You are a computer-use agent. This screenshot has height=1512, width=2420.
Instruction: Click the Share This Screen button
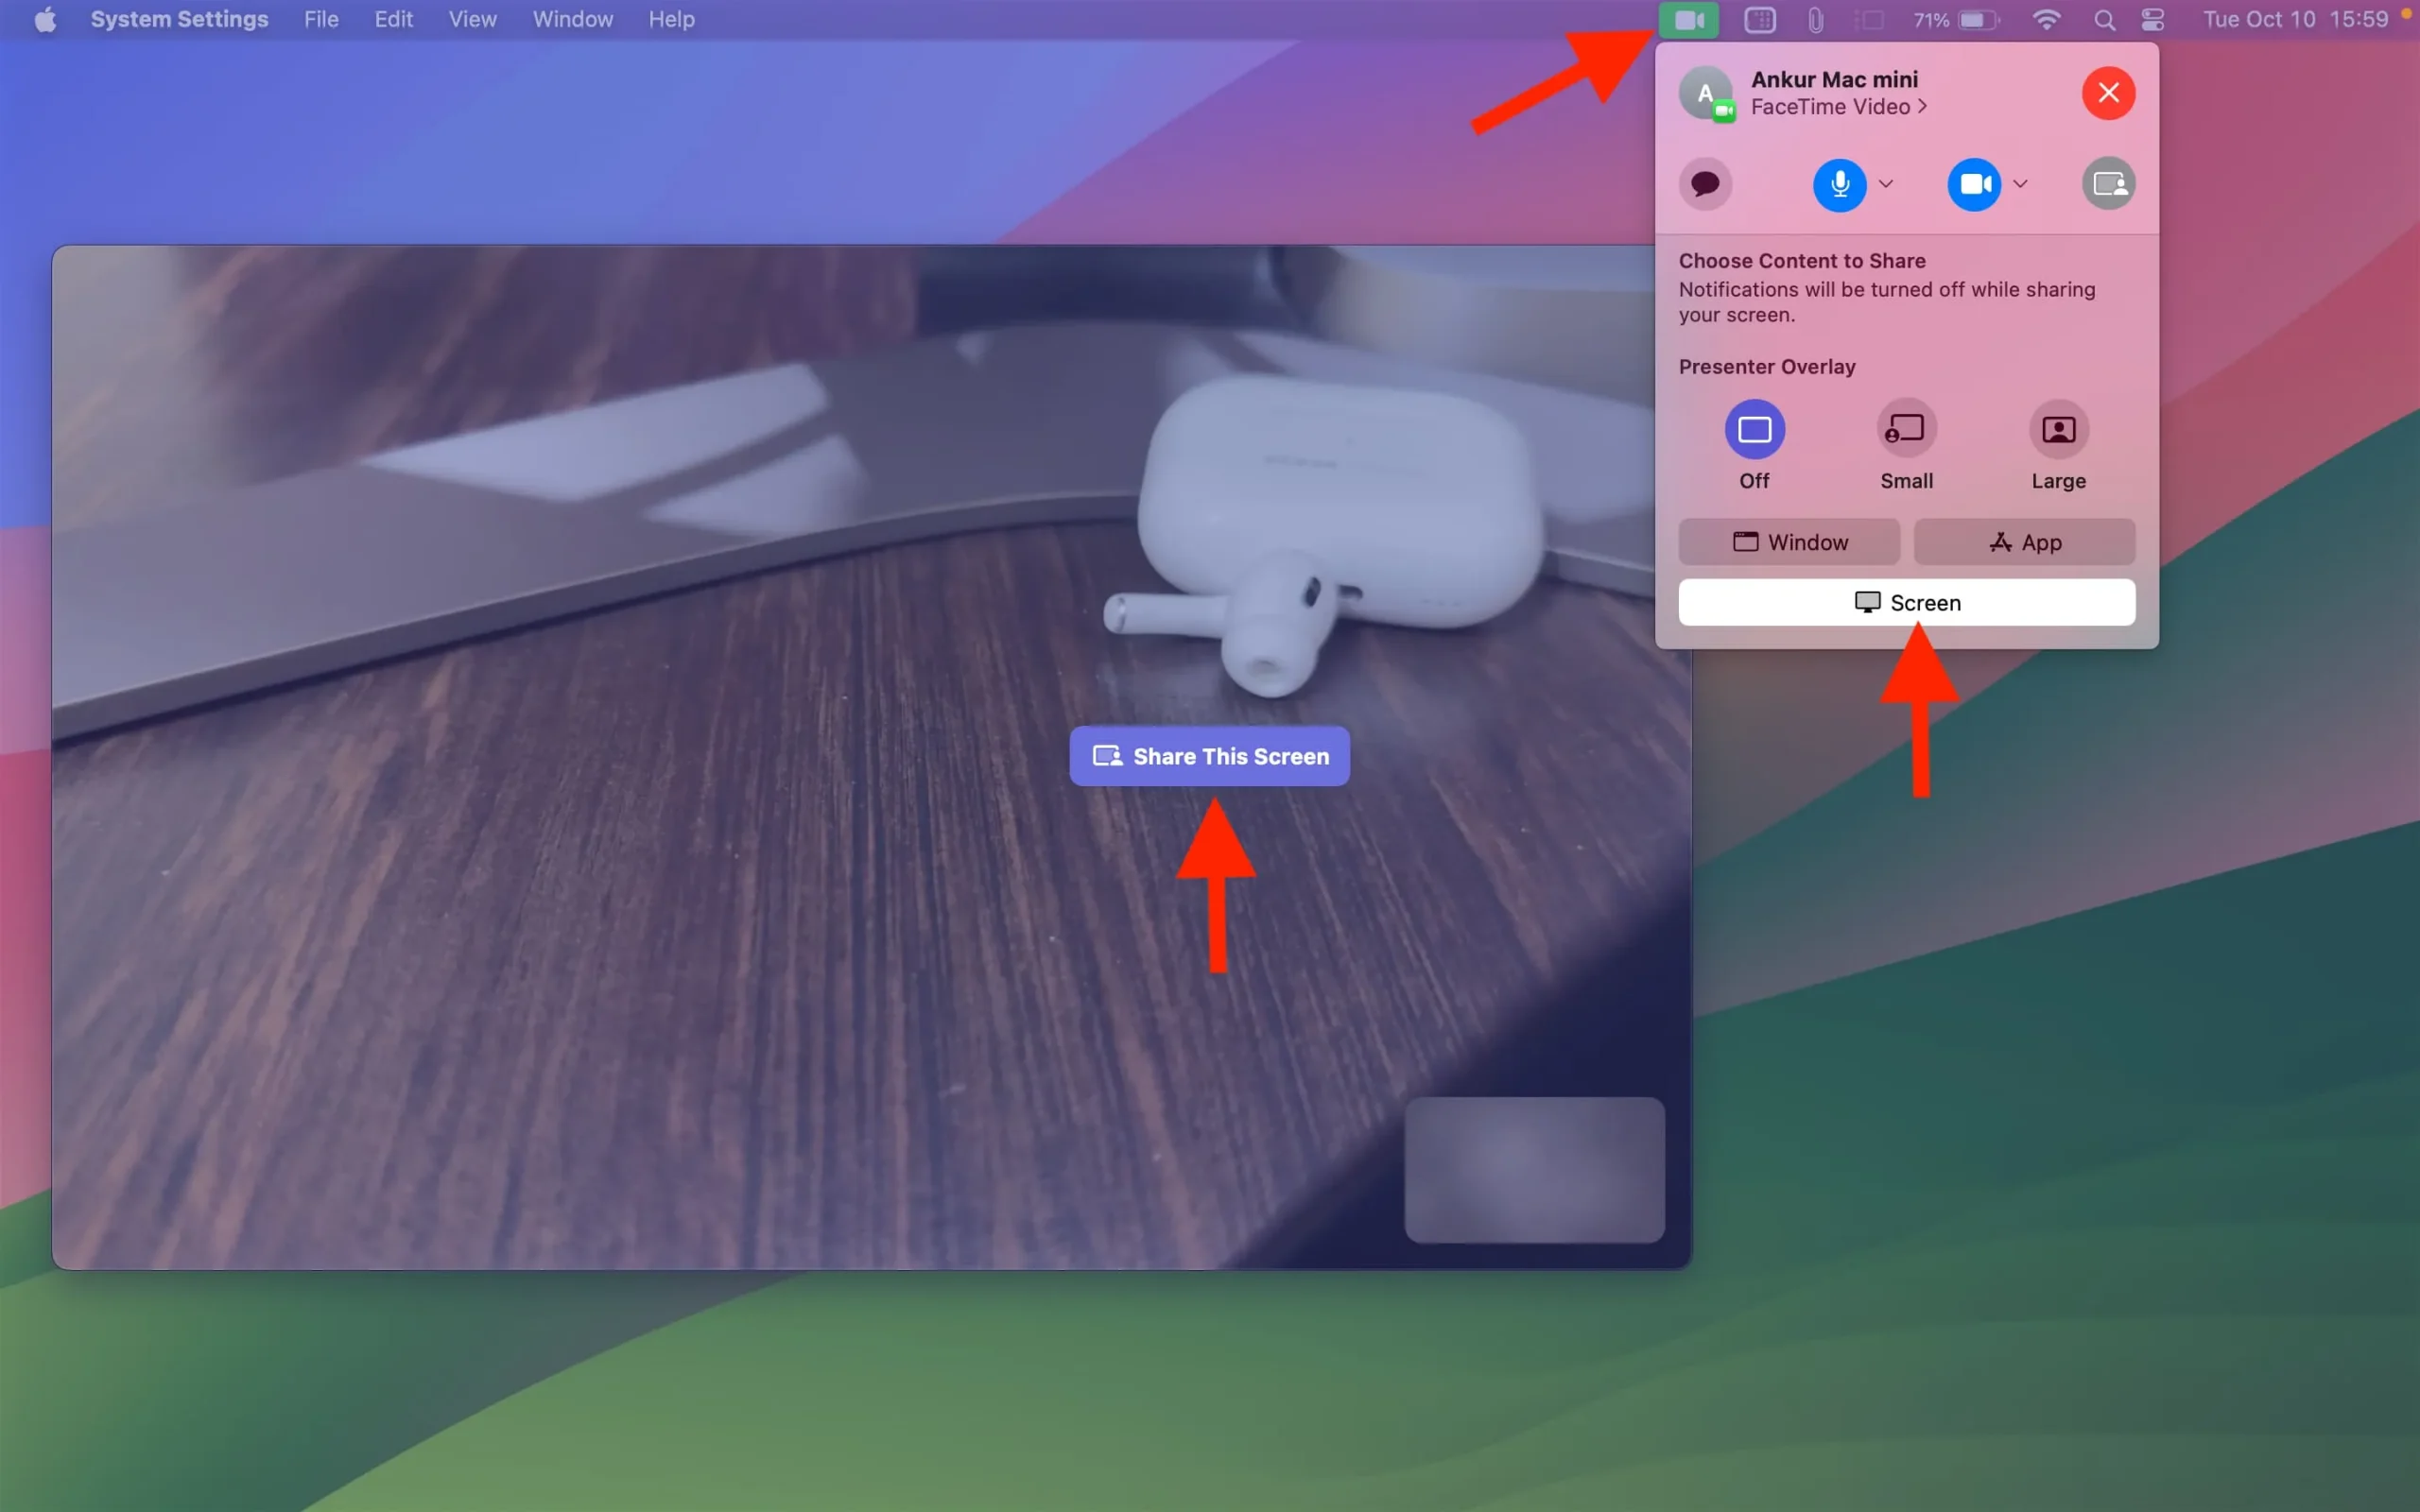coord(1209,756)
